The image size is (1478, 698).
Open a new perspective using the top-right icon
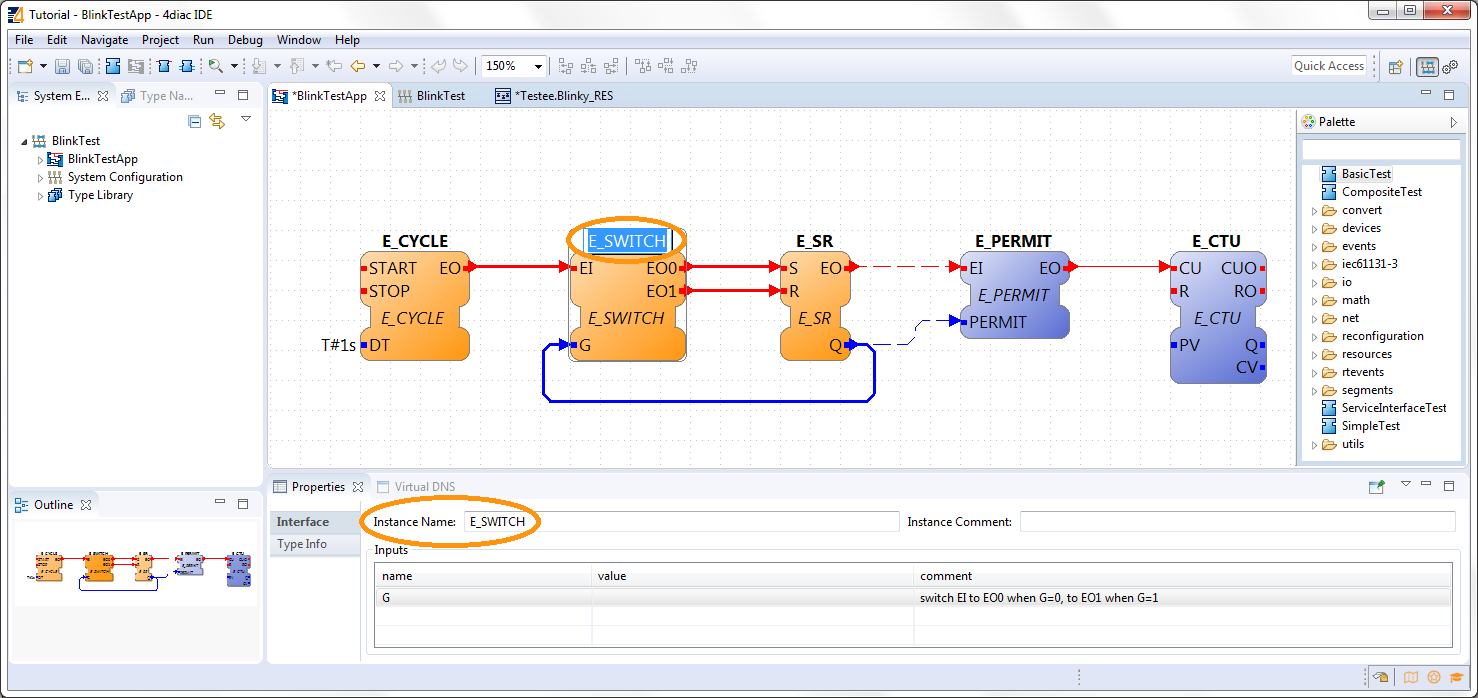(1396, 66)
